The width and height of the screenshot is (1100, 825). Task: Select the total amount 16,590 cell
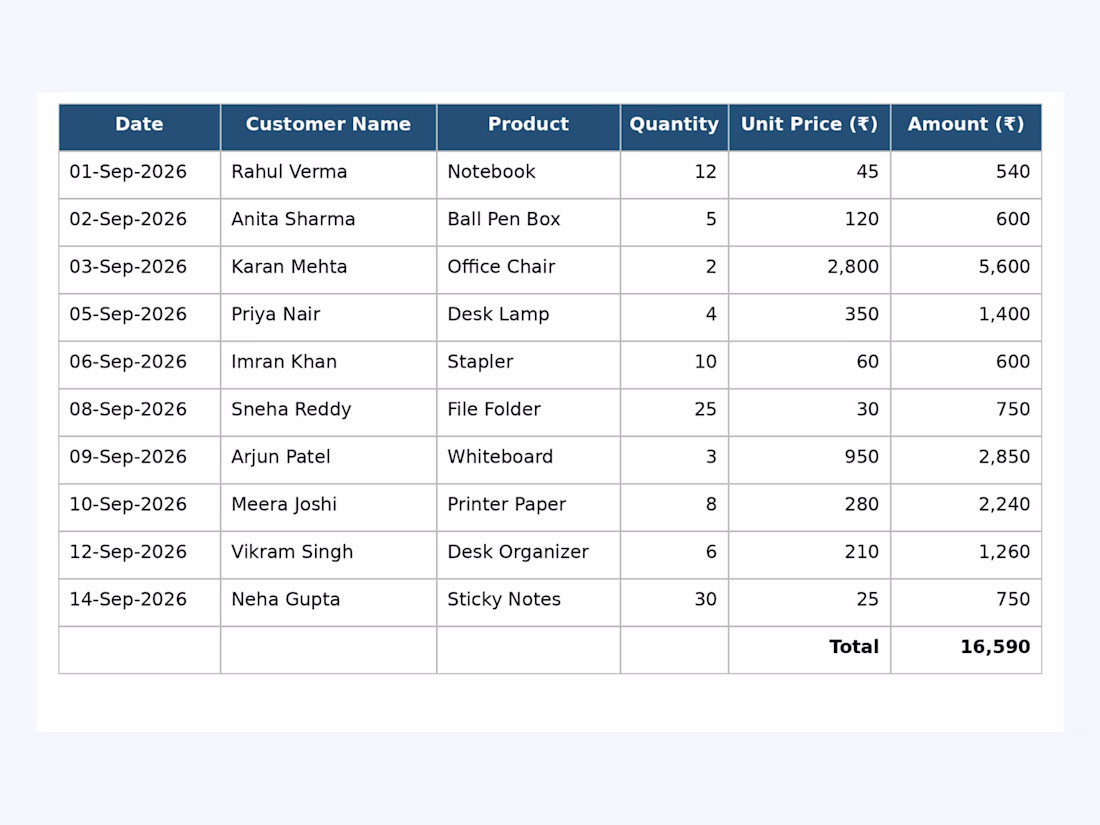(966, 650)
